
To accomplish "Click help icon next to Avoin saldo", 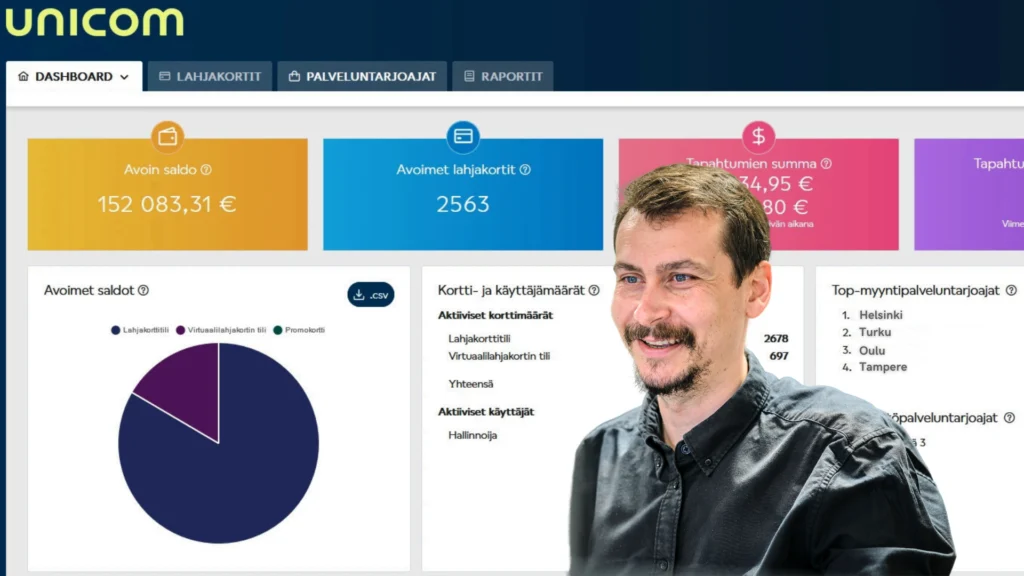I will point(206,170).
